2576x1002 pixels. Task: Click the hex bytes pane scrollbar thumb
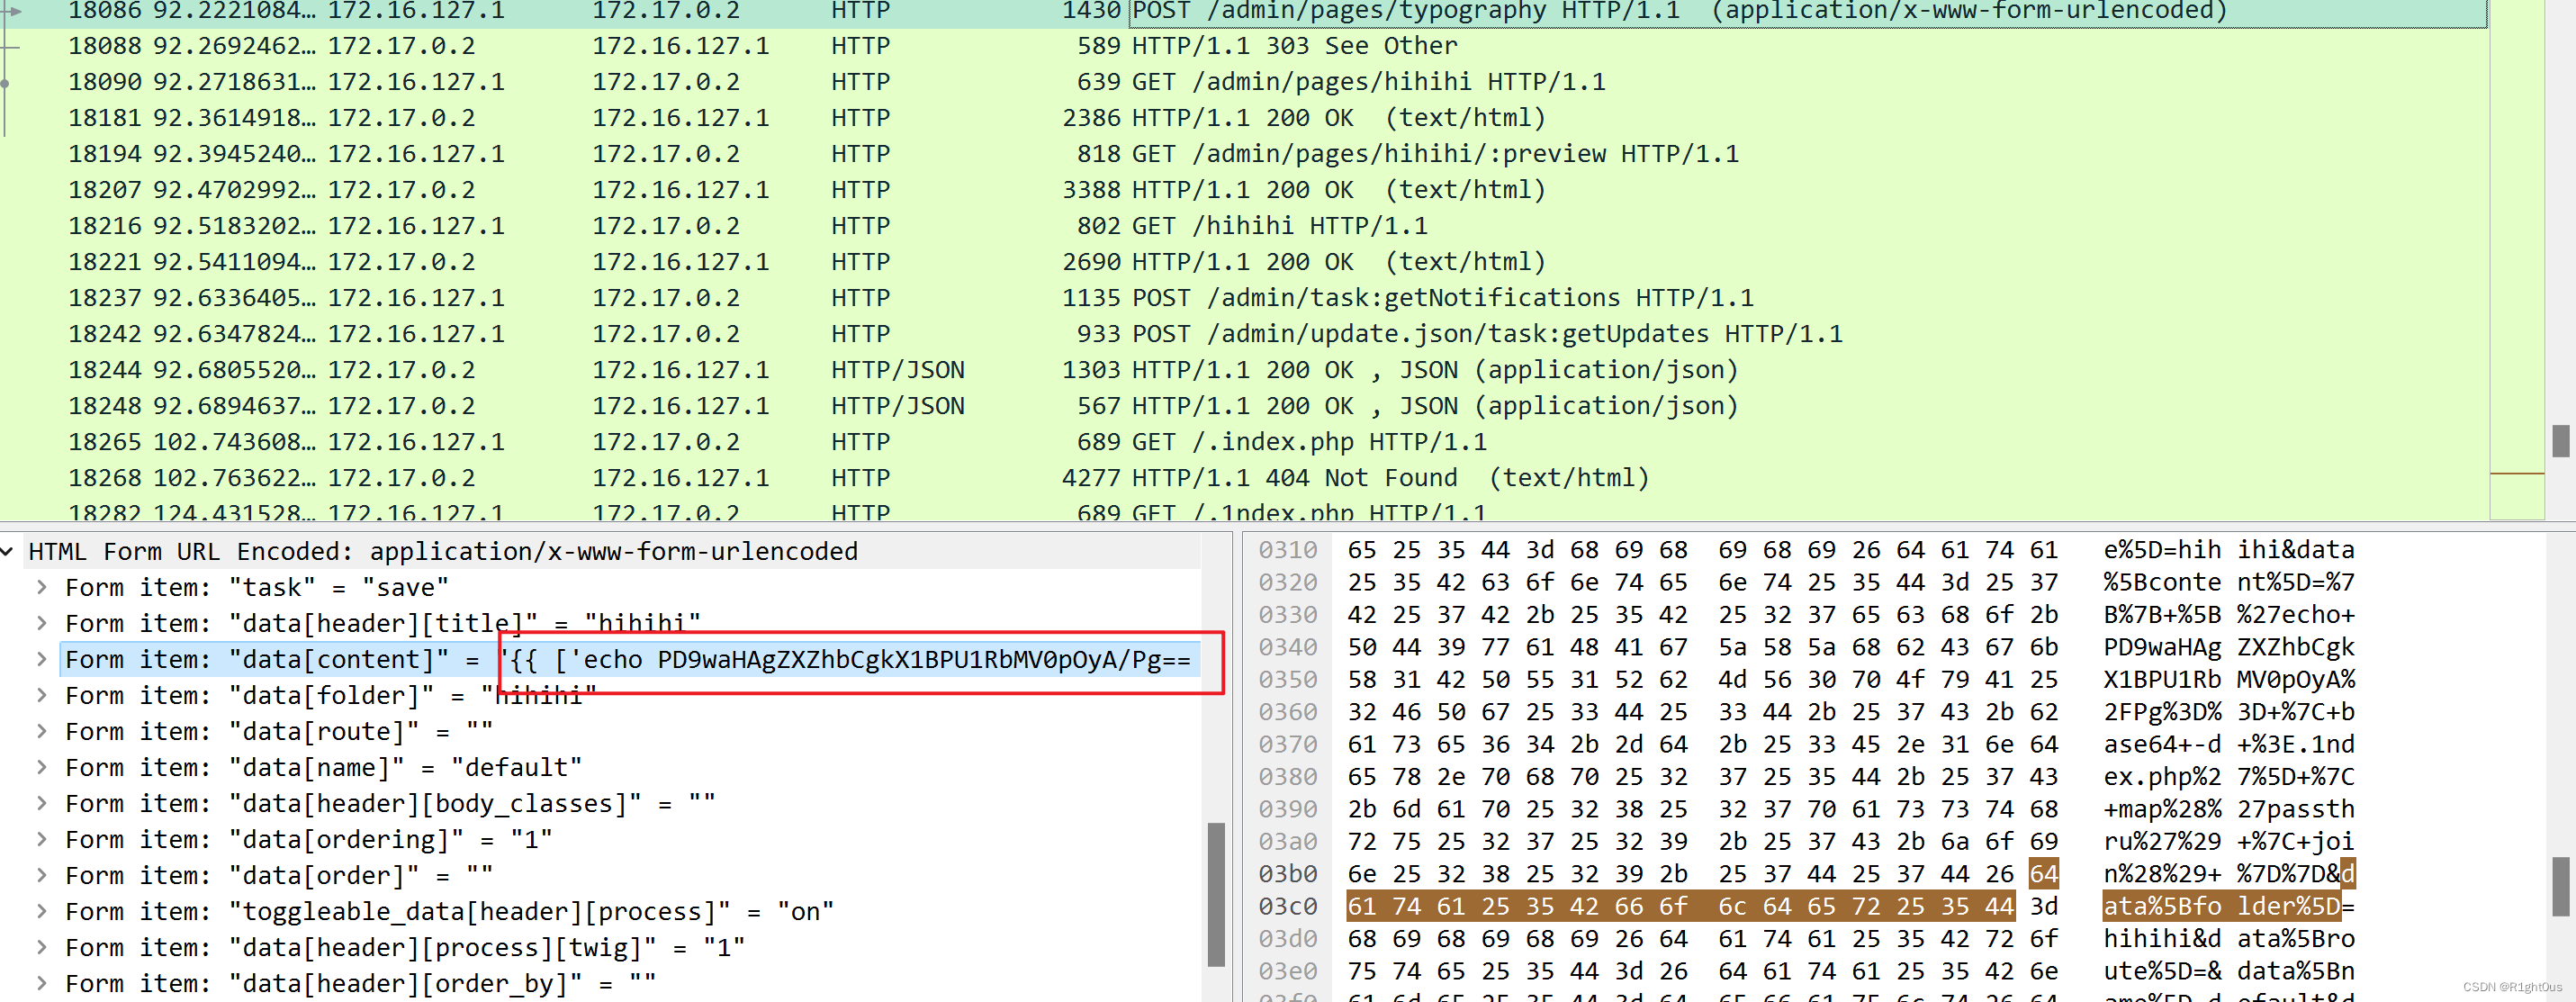[x=2561, y=886]
